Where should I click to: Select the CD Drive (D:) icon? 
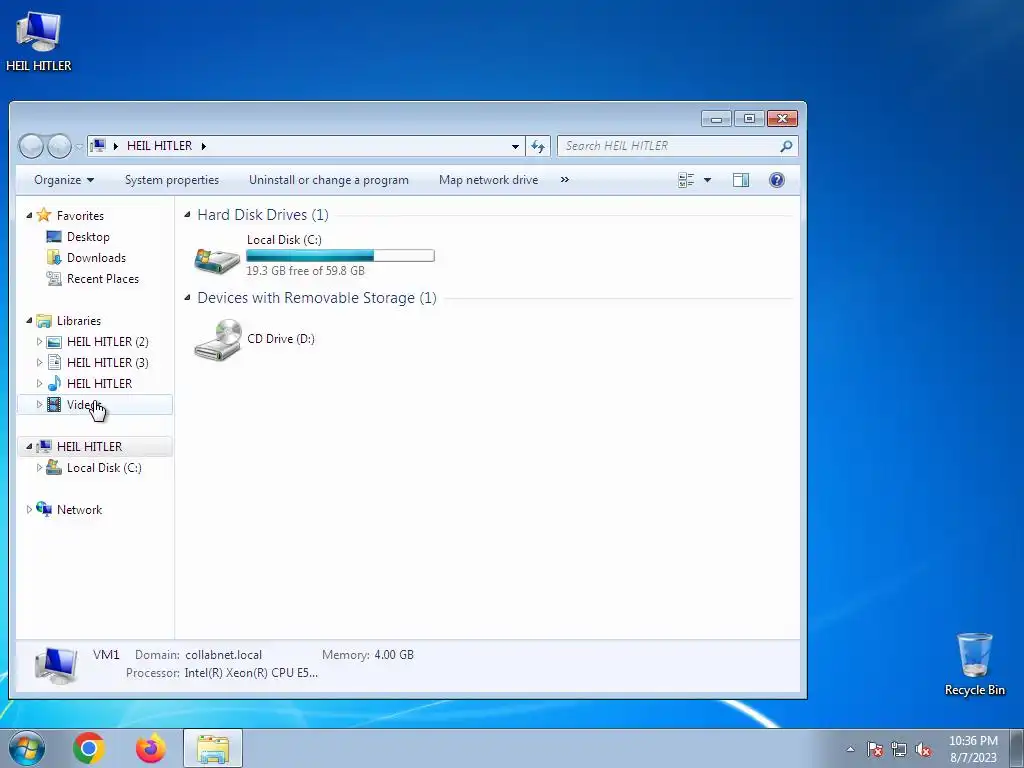[218, 339]
